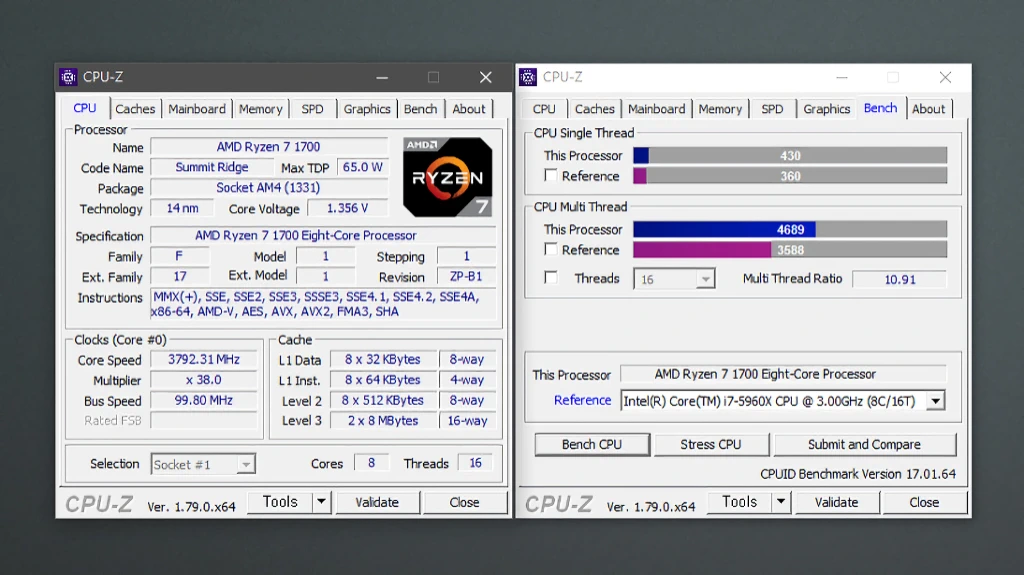Image resolution: width=1024 pixels, height=575 pixels.
Task: Close the right CPU-Z window with X
Action: (x=945, y=77)
